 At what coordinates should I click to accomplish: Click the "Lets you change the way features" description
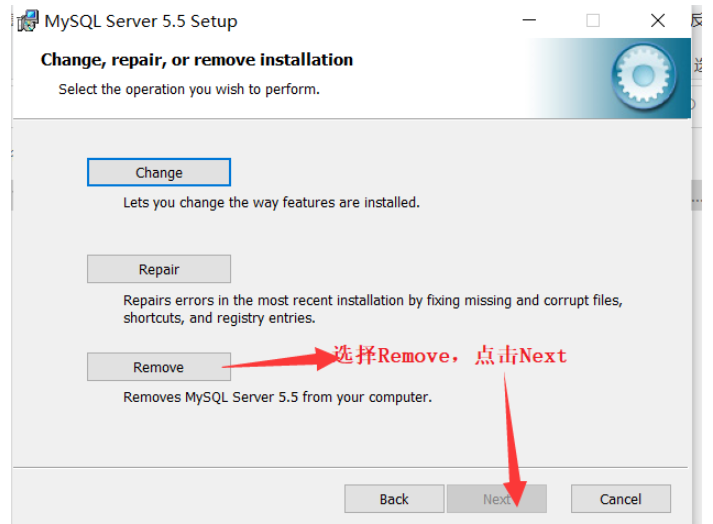(x=271, y=202)
